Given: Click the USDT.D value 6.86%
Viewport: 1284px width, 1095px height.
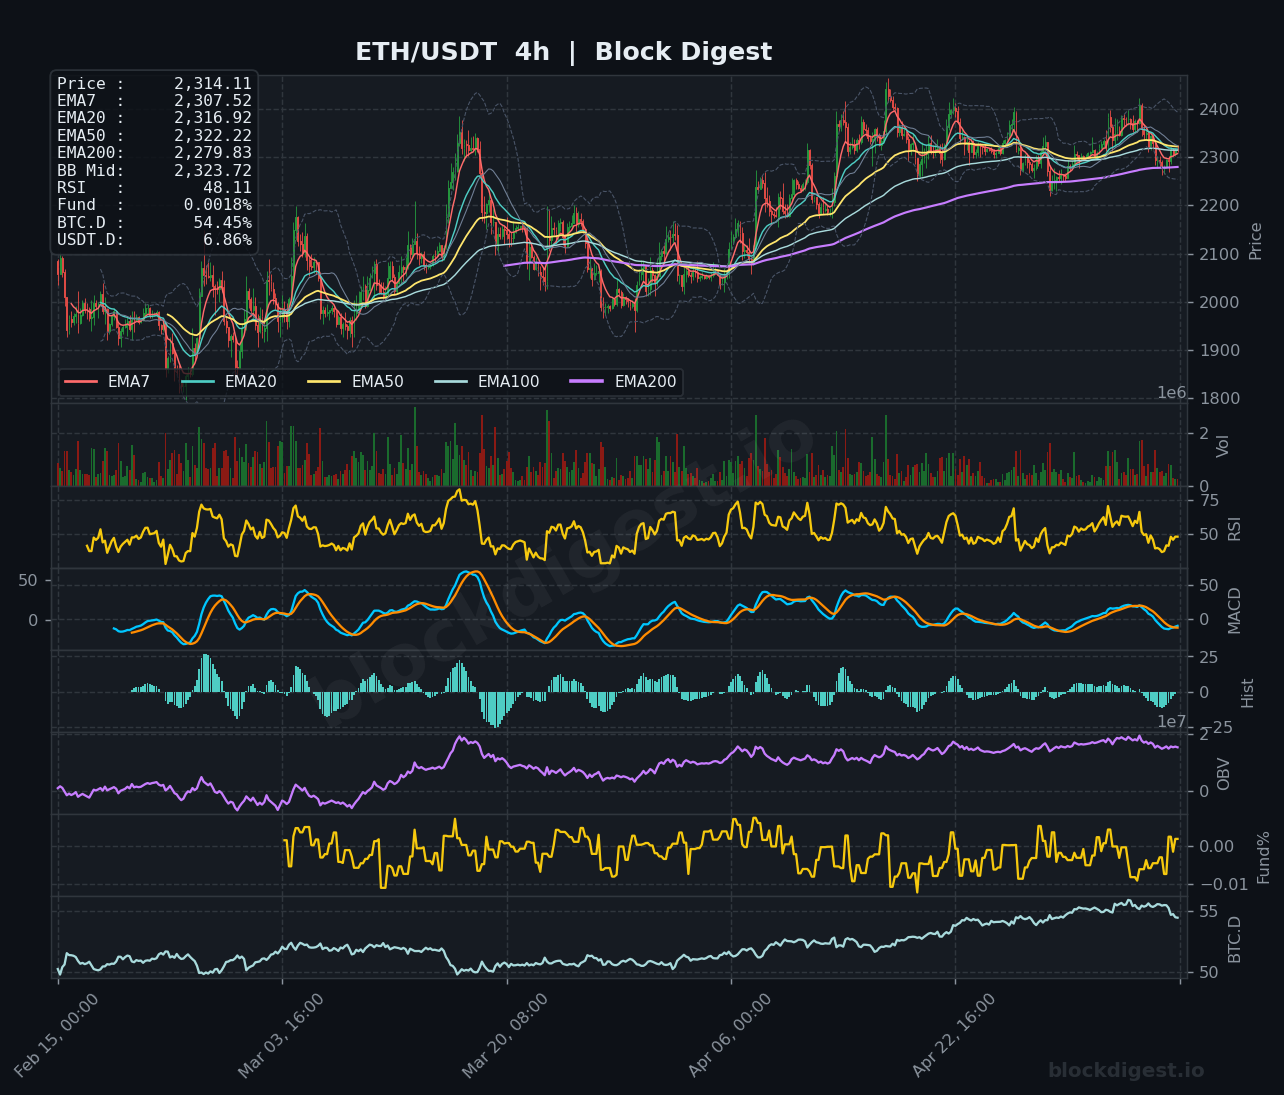Looking at the screenshot, I should coord(228,240).
